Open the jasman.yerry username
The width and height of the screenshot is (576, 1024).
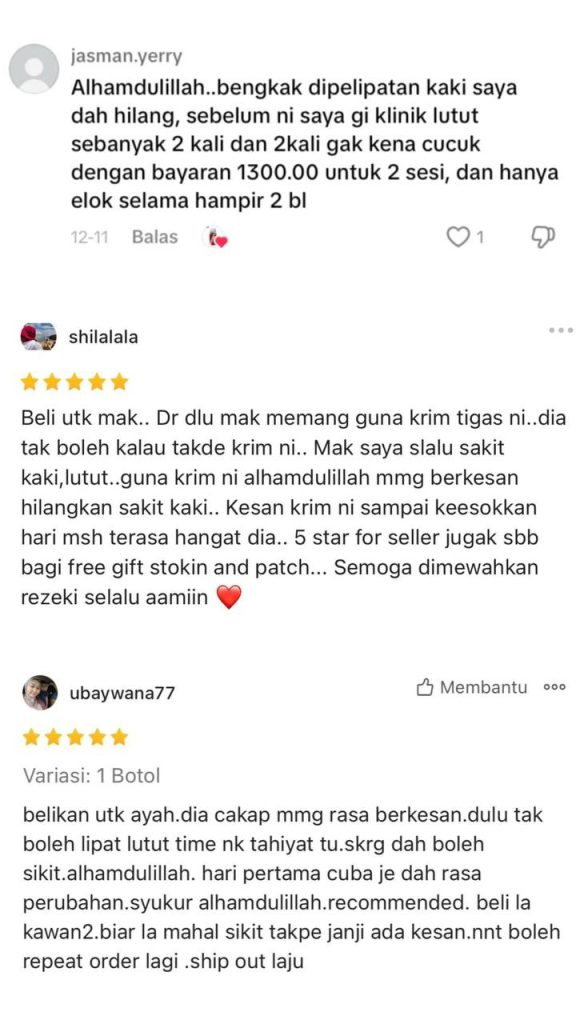[x=126, y=57]
